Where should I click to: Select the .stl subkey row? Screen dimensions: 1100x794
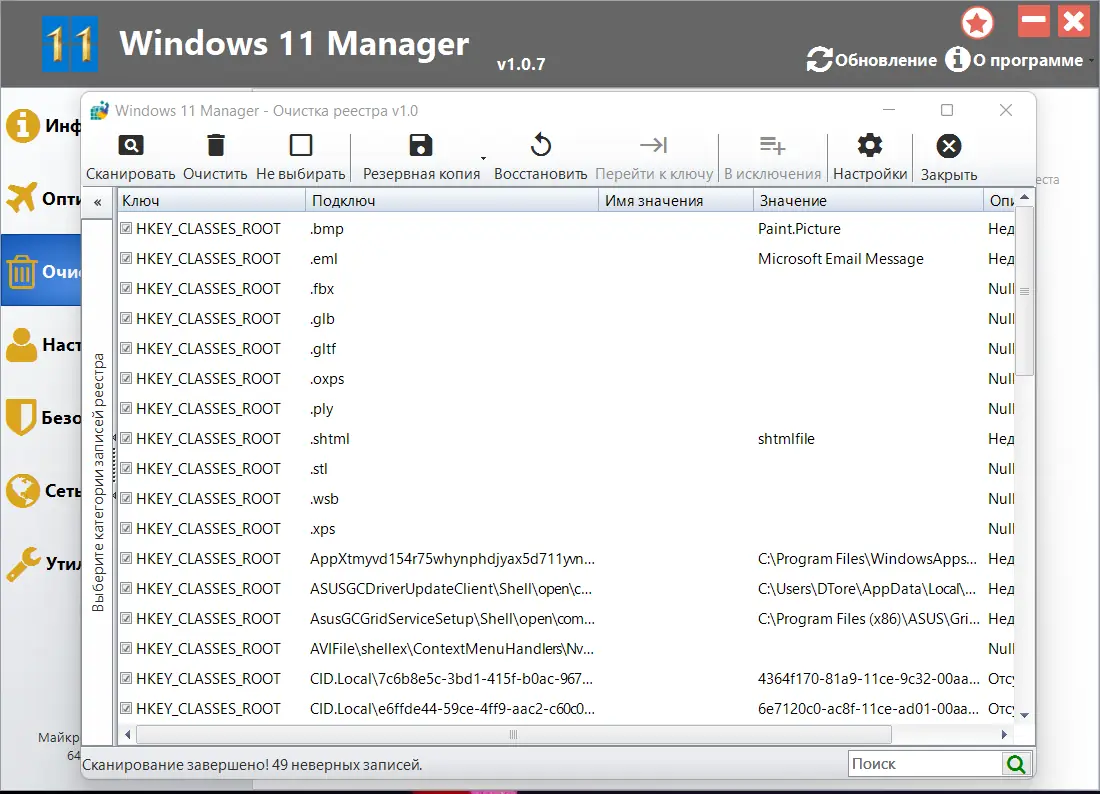pos(319,469)
